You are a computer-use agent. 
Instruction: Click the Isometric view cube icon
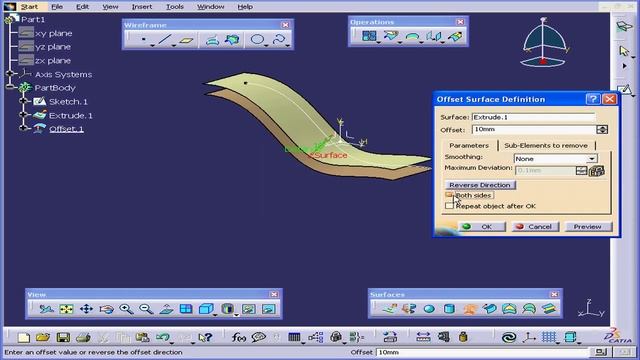[206, 309]
